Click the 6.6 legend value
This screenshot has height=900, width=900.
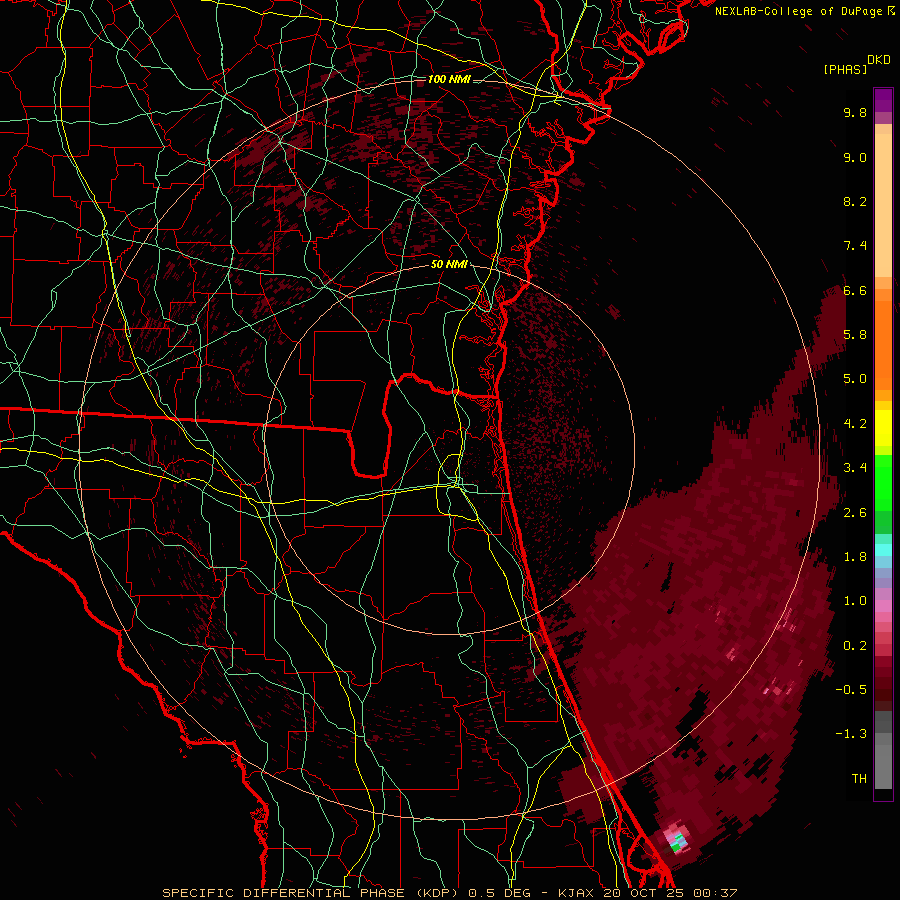click(855, 290)
